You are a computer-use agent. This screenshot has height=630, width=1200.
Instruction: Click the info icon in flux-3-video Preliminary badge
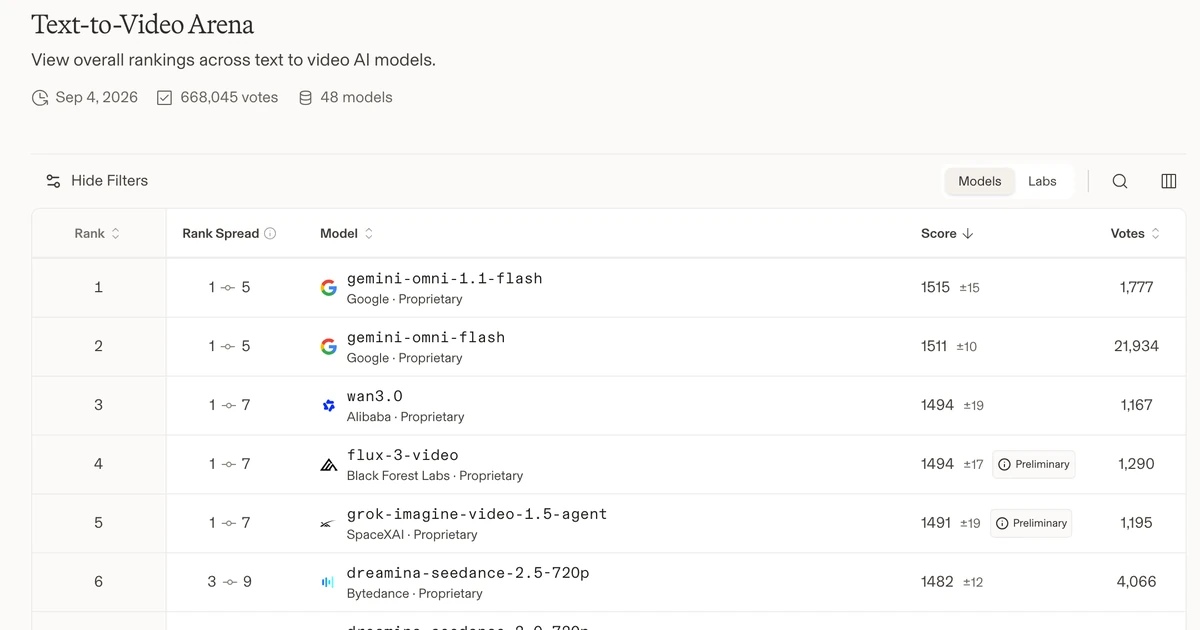(1004, 464)
